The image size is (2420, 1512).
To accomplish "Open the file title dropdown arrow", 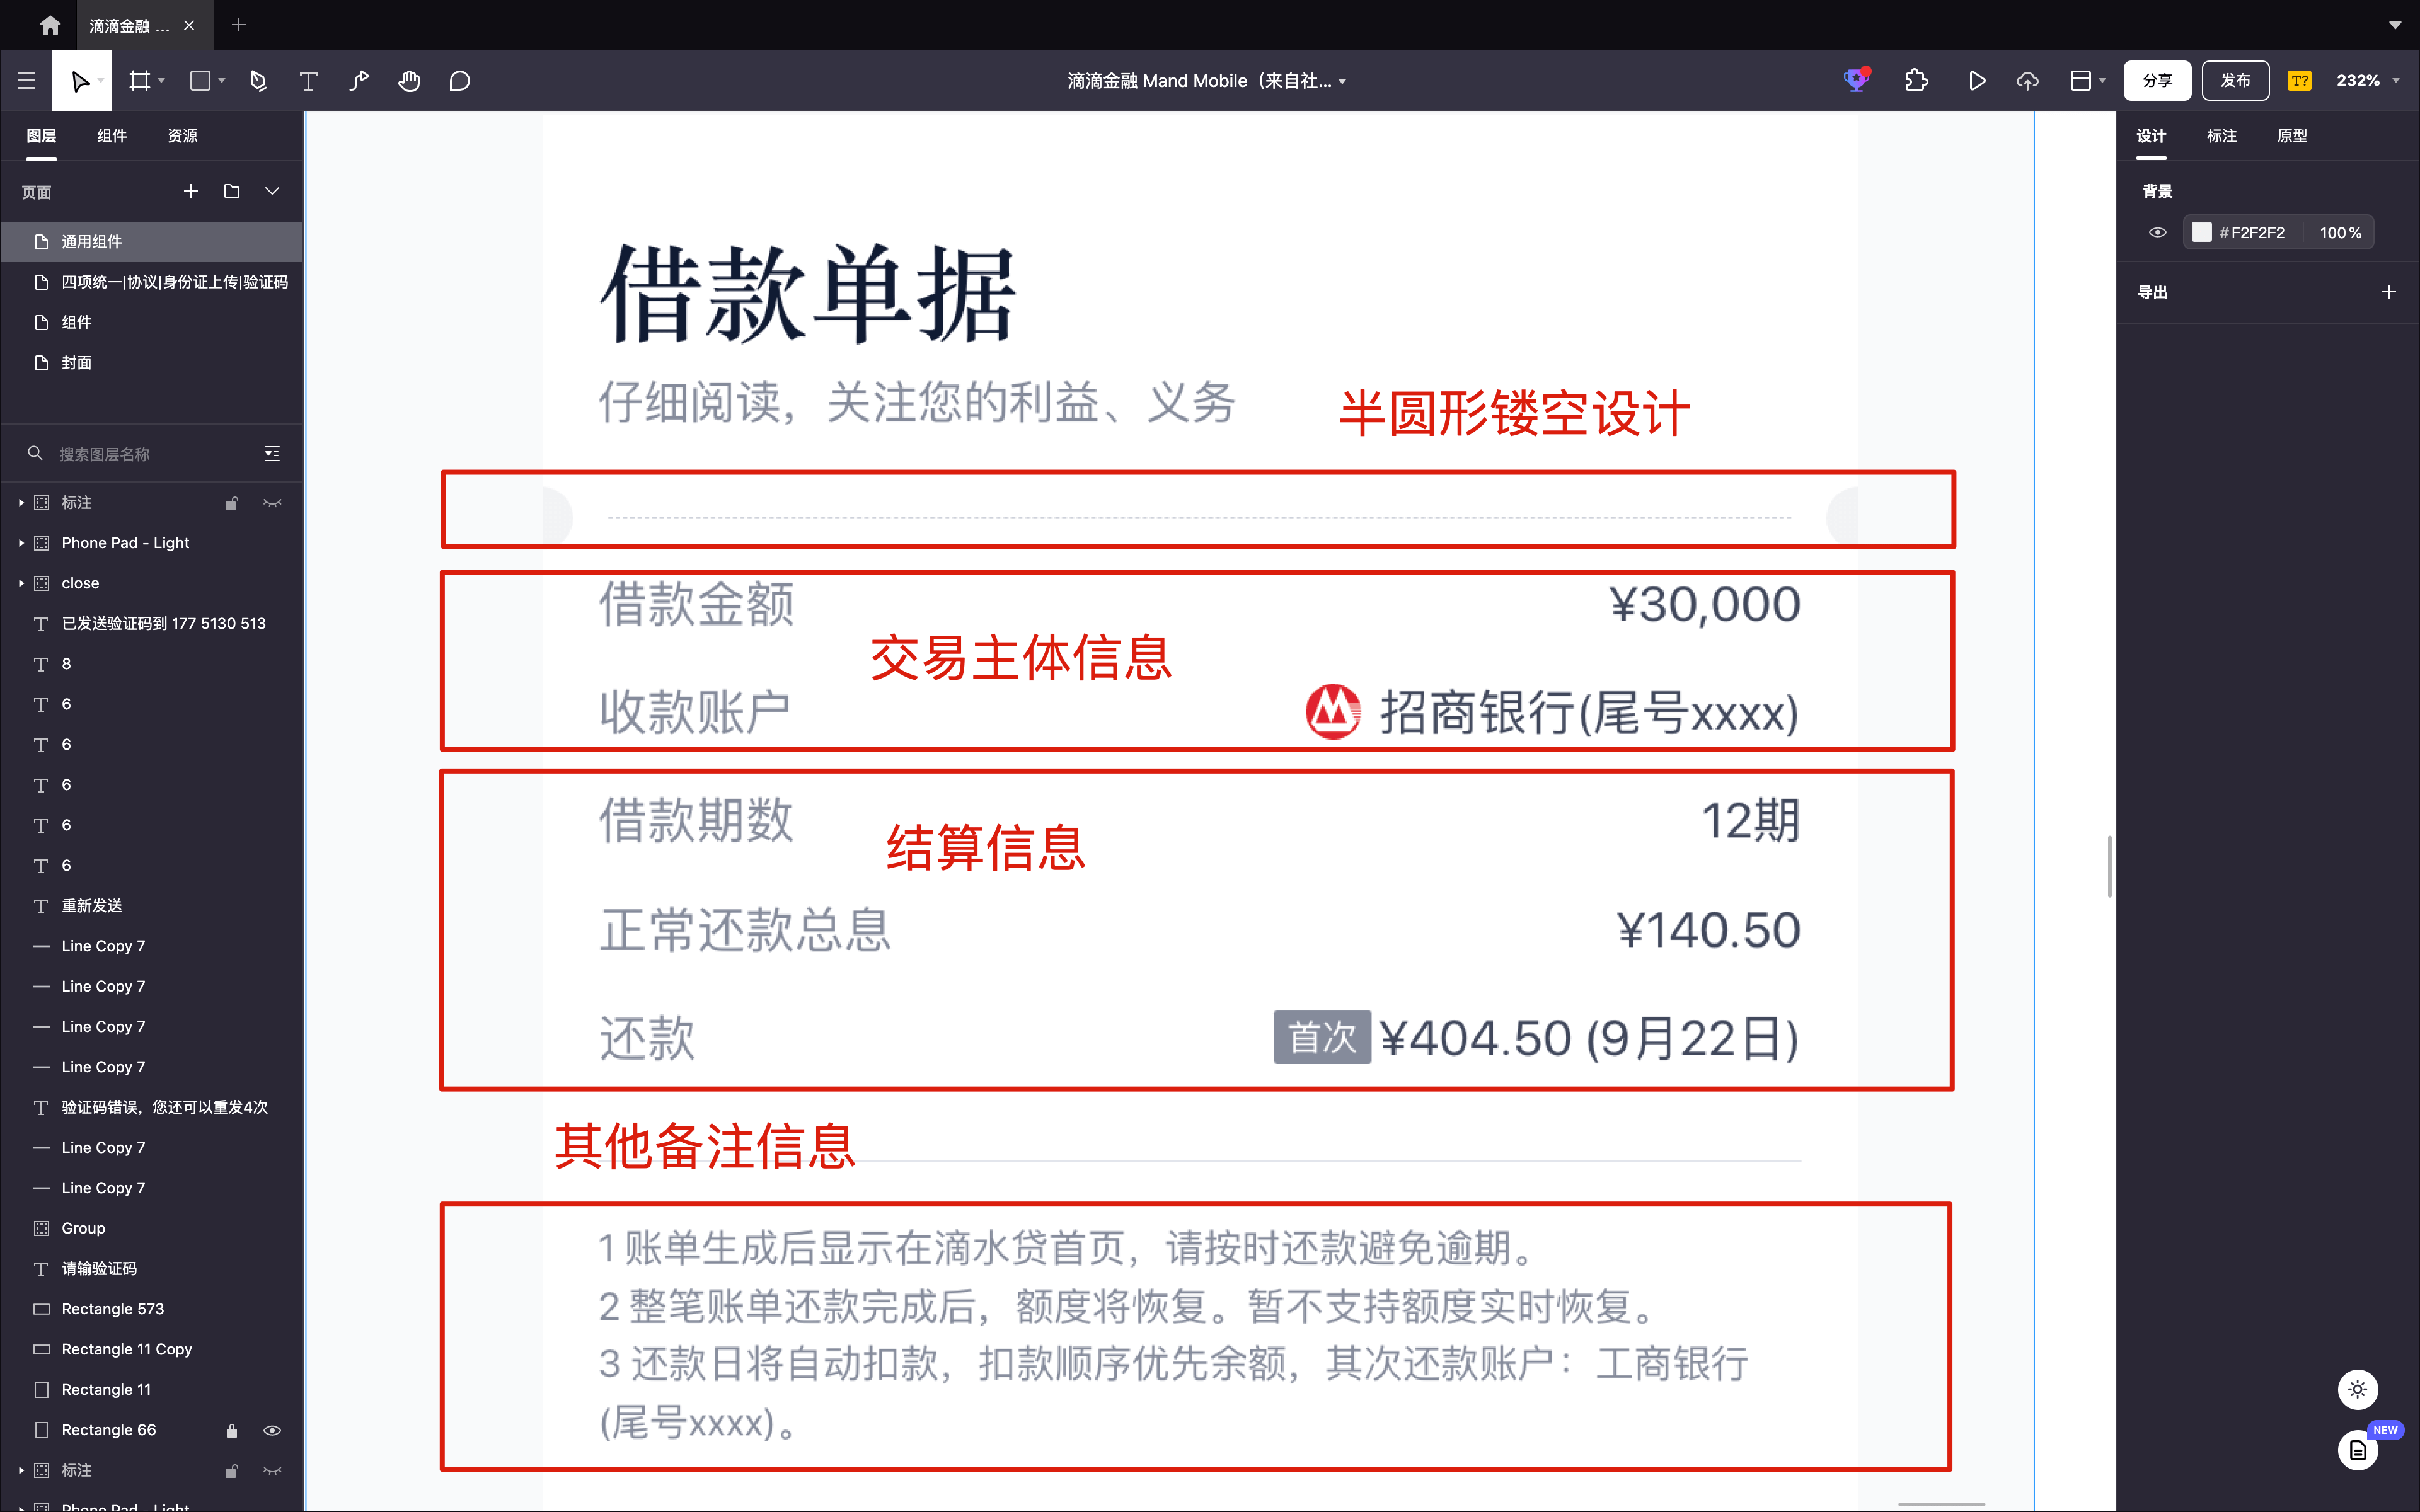I will click(x=1343, y=82).
